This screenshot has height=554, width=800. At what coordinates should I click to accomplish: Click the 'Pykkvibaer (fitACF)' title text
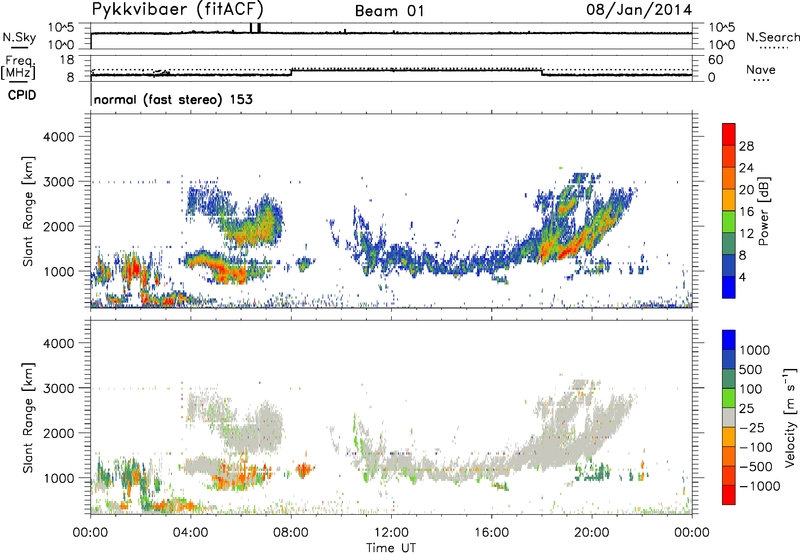177,10
